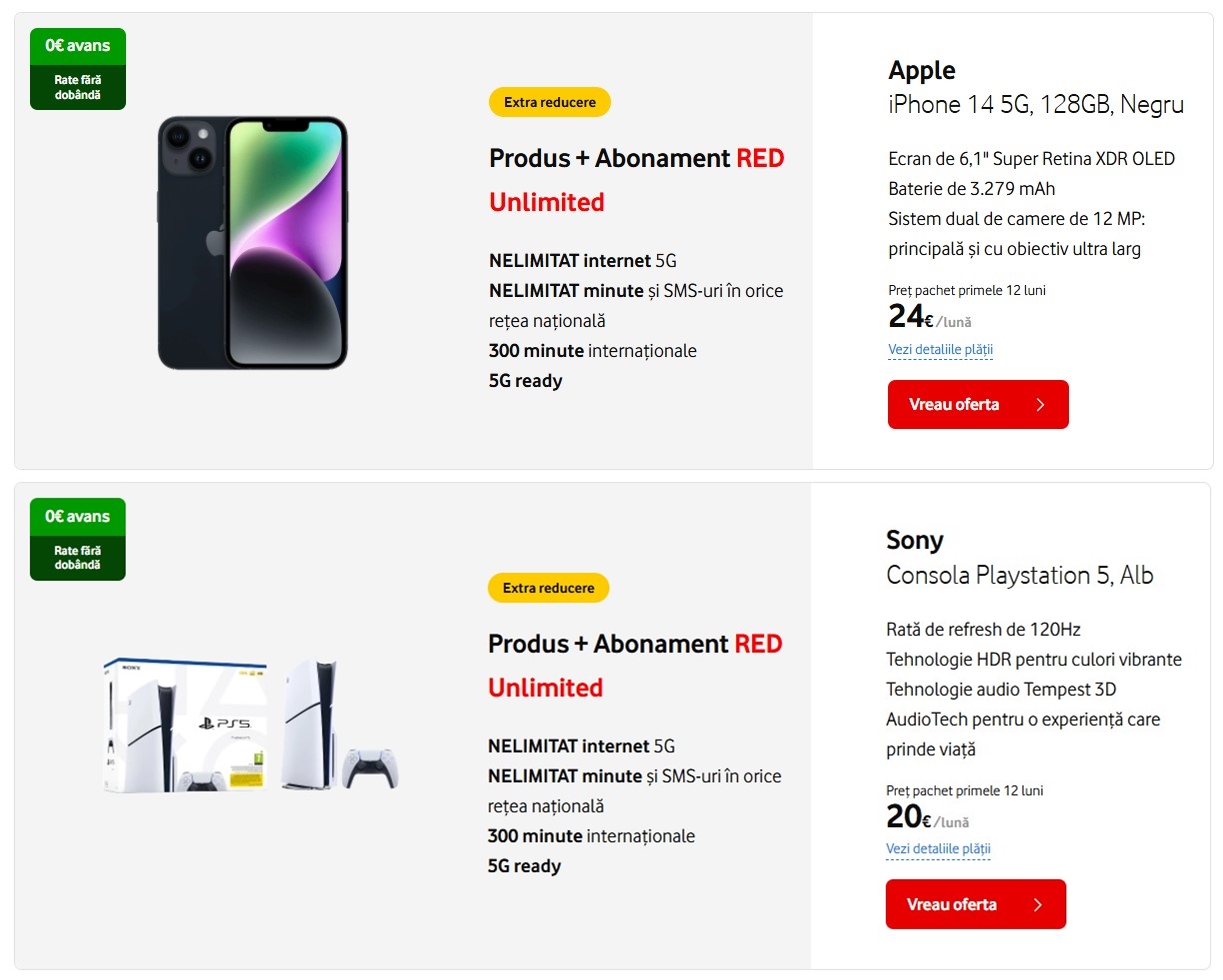Click '0€ avans' badge on PlayStation card
This screenshot has height=980, width=1223.
pos(78,517)
